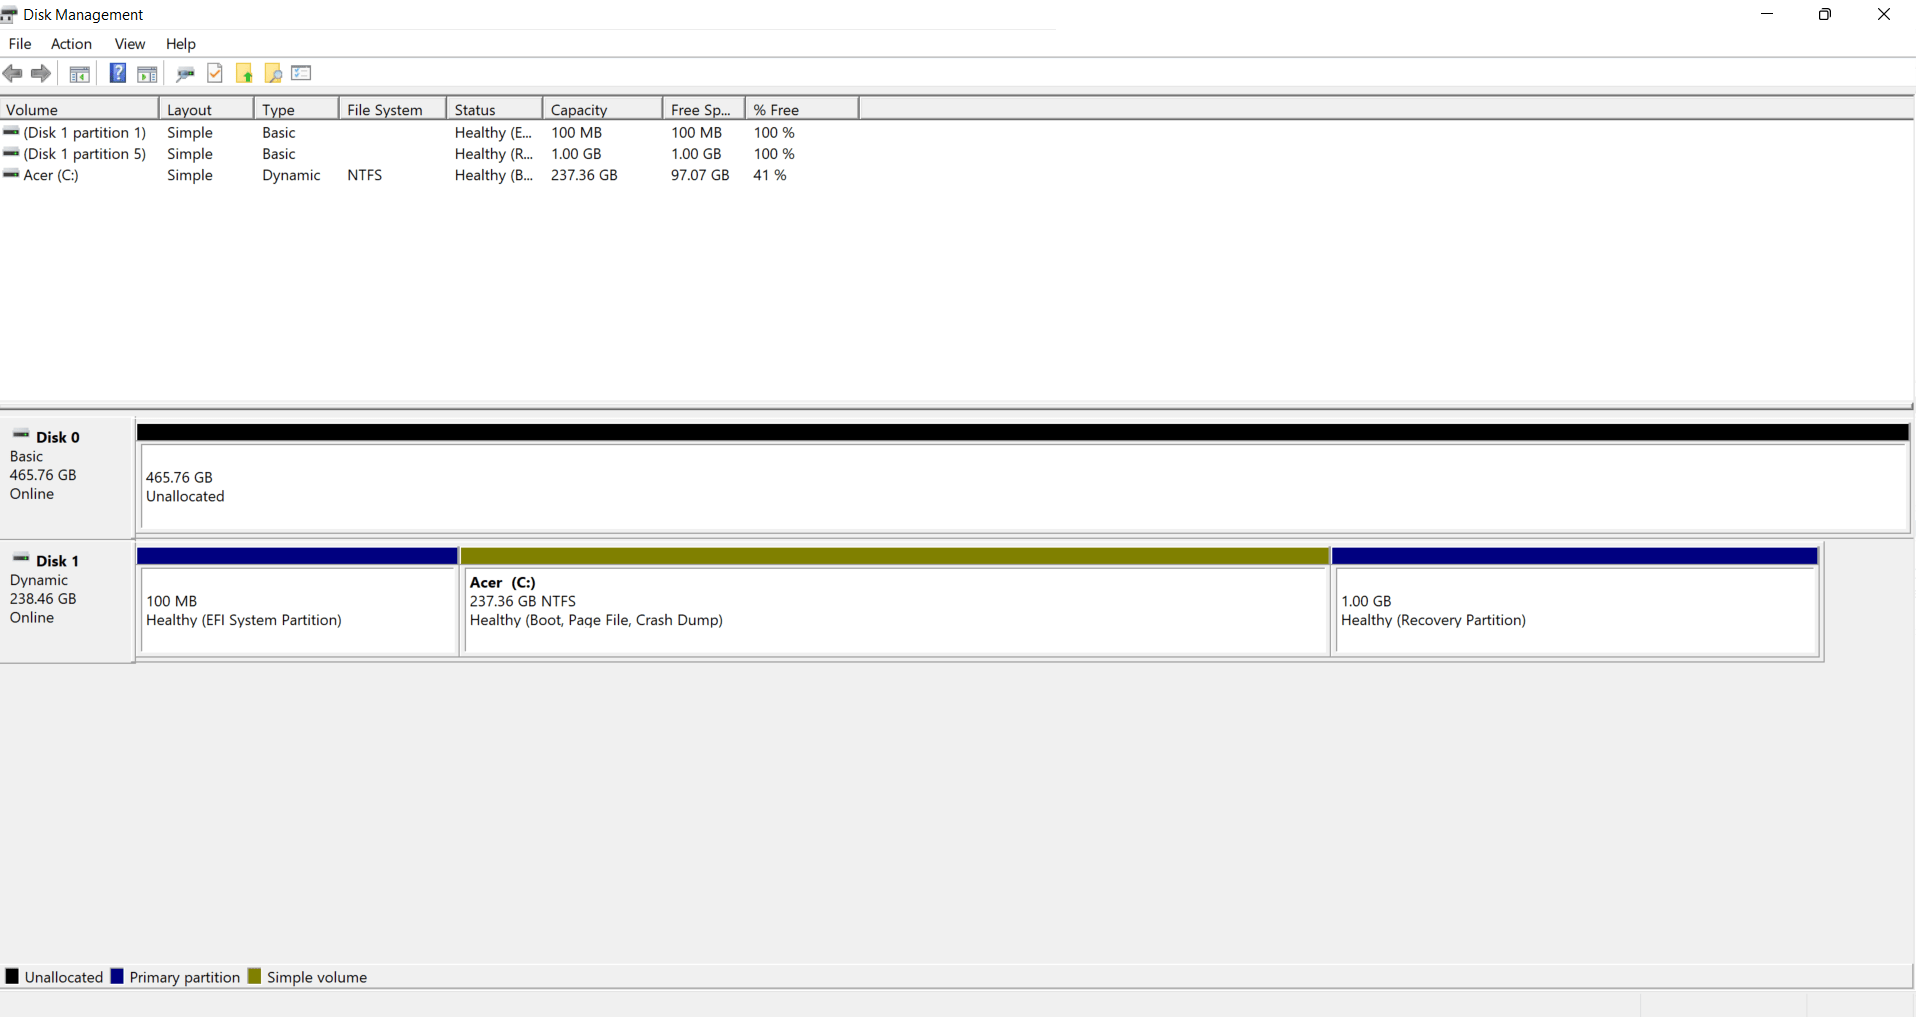This screenshot has width=1916, height=1017.
Task: Click the Rescan Disks toolbar icon
Action: point(184,73)
